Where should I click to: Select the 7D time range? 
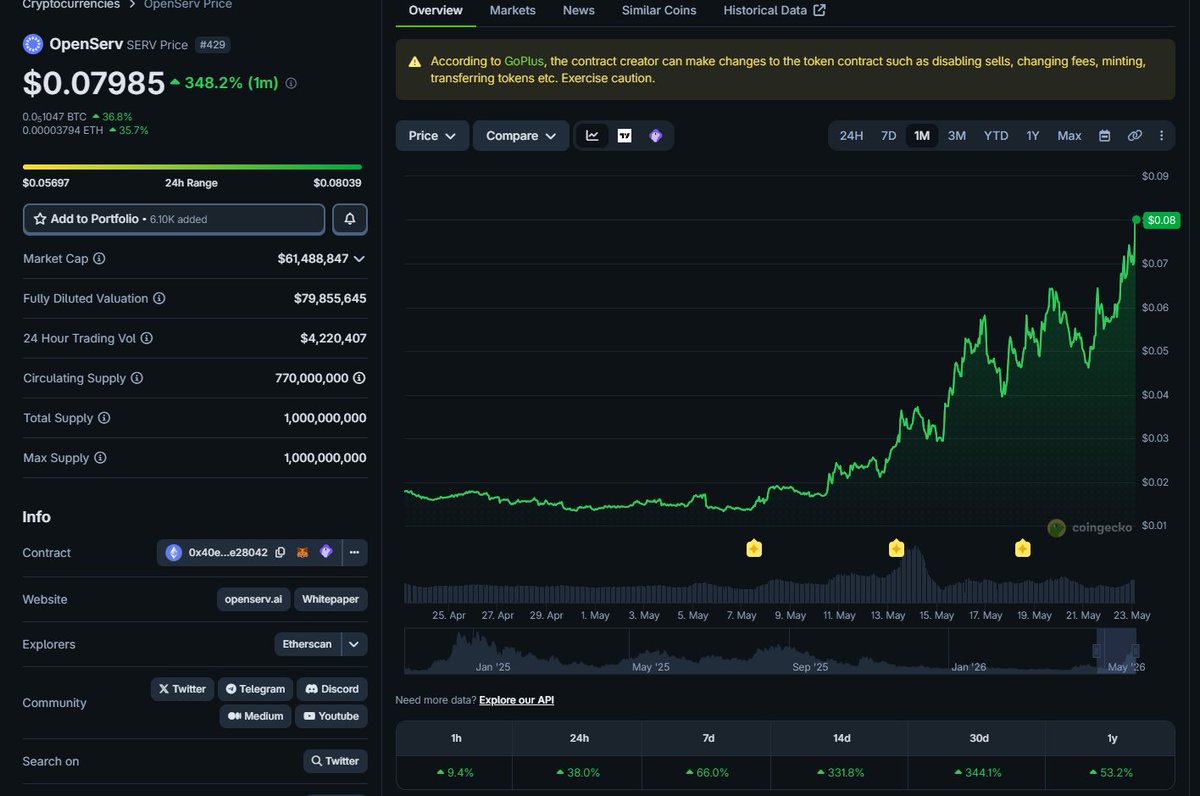[x=888, y=135]
